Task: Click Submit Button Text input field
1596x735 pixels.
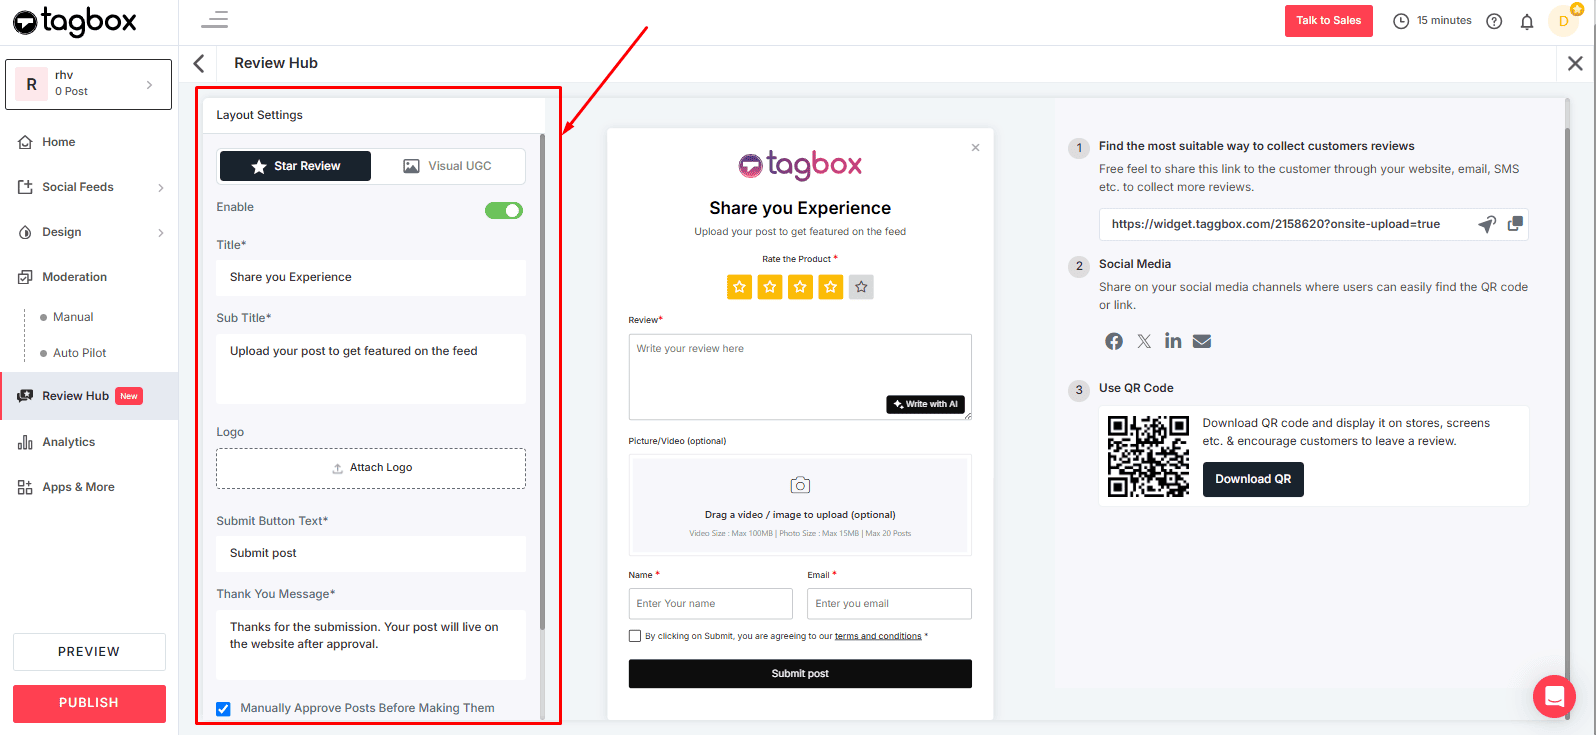Action: click(371, 554)
